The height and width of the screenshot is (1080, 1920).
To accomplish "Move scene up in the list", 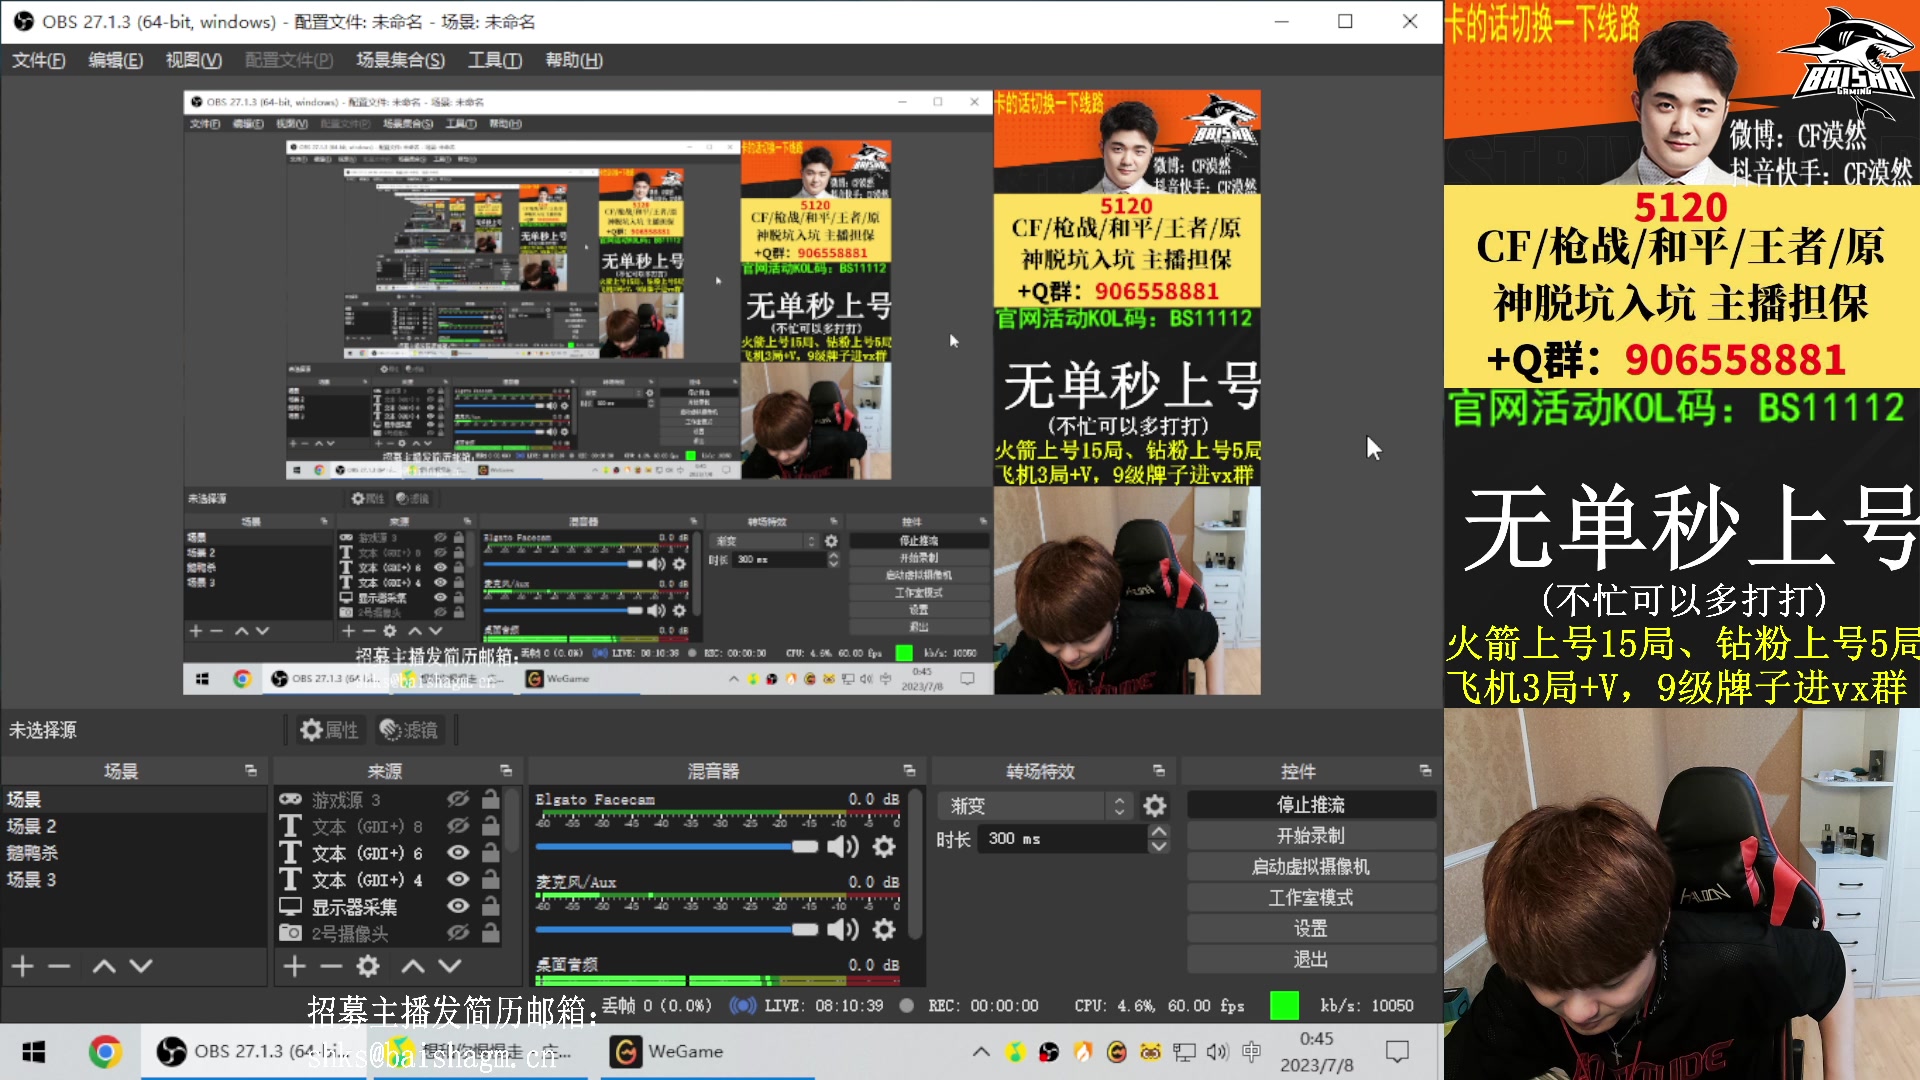I will [x=104, y=966].
